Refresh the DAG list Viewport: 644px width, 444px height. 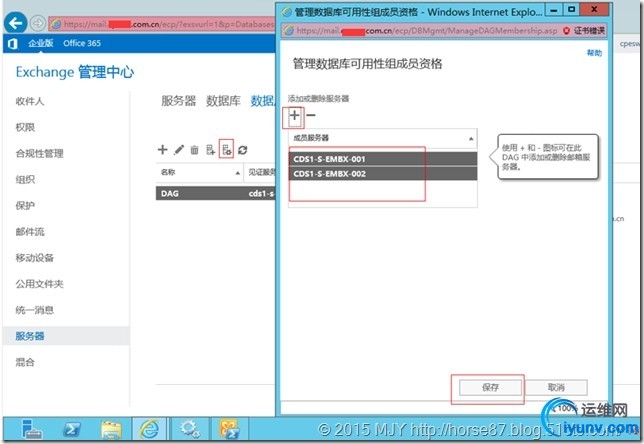243,150
